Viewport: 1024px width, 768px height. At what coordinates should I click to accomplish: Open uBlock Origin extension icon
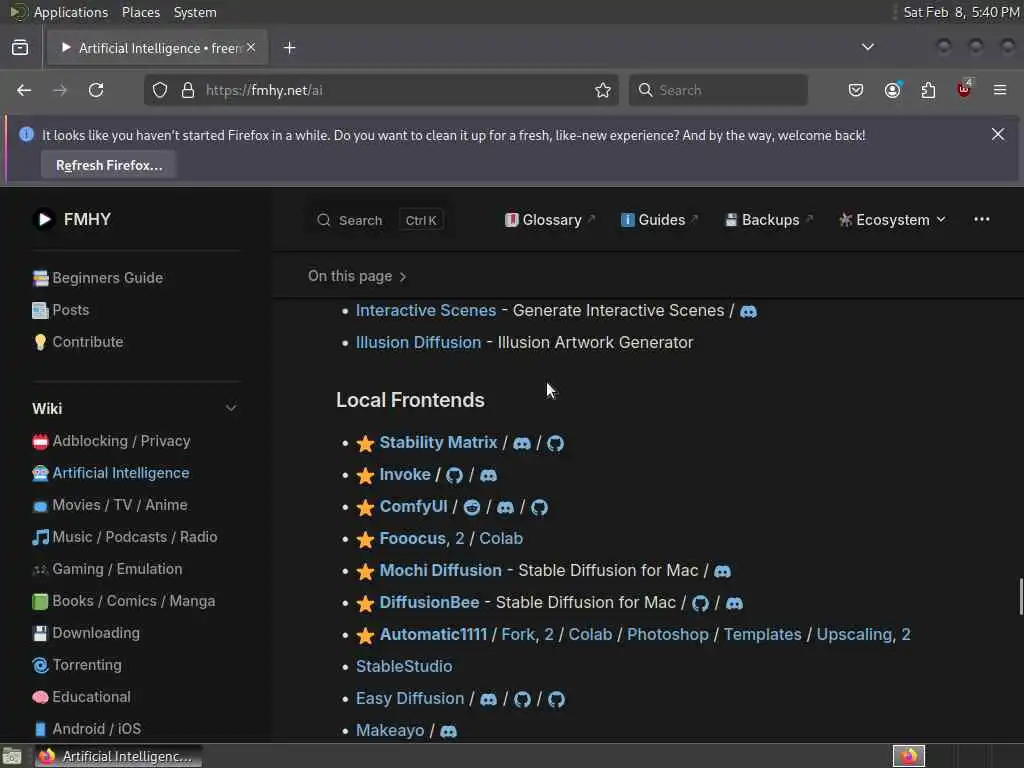(964, 89)
